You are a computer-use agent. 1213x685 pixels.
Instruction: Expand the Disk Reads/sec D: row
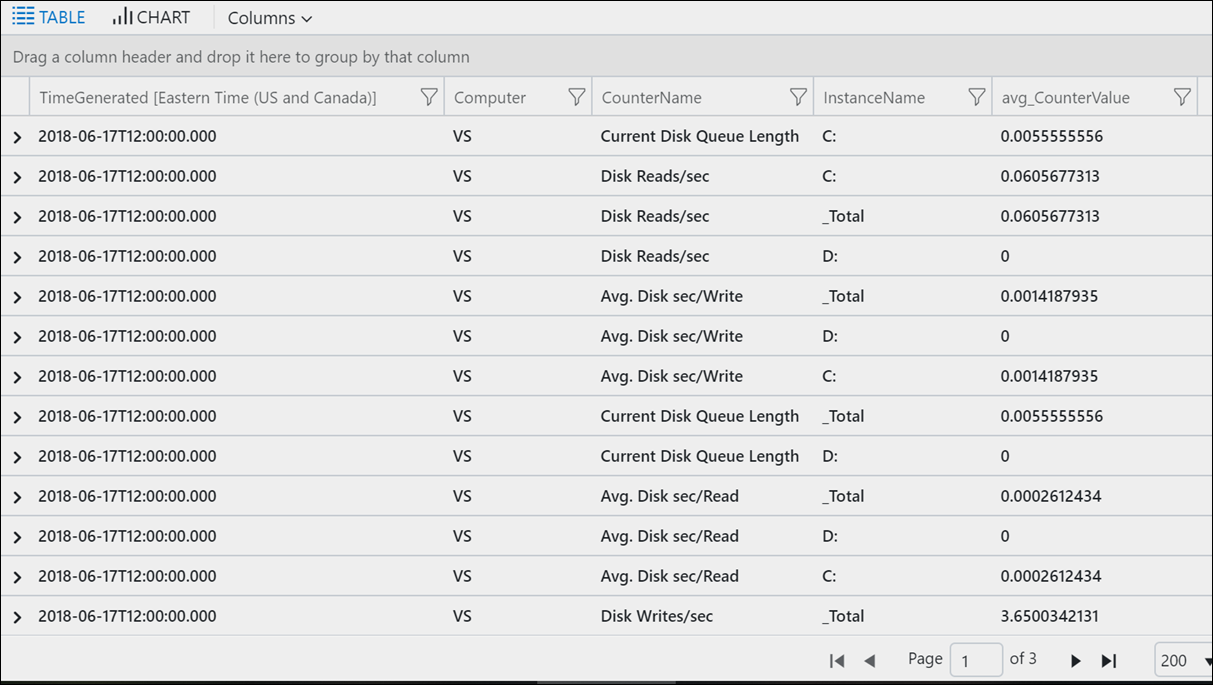coord(17,257)
